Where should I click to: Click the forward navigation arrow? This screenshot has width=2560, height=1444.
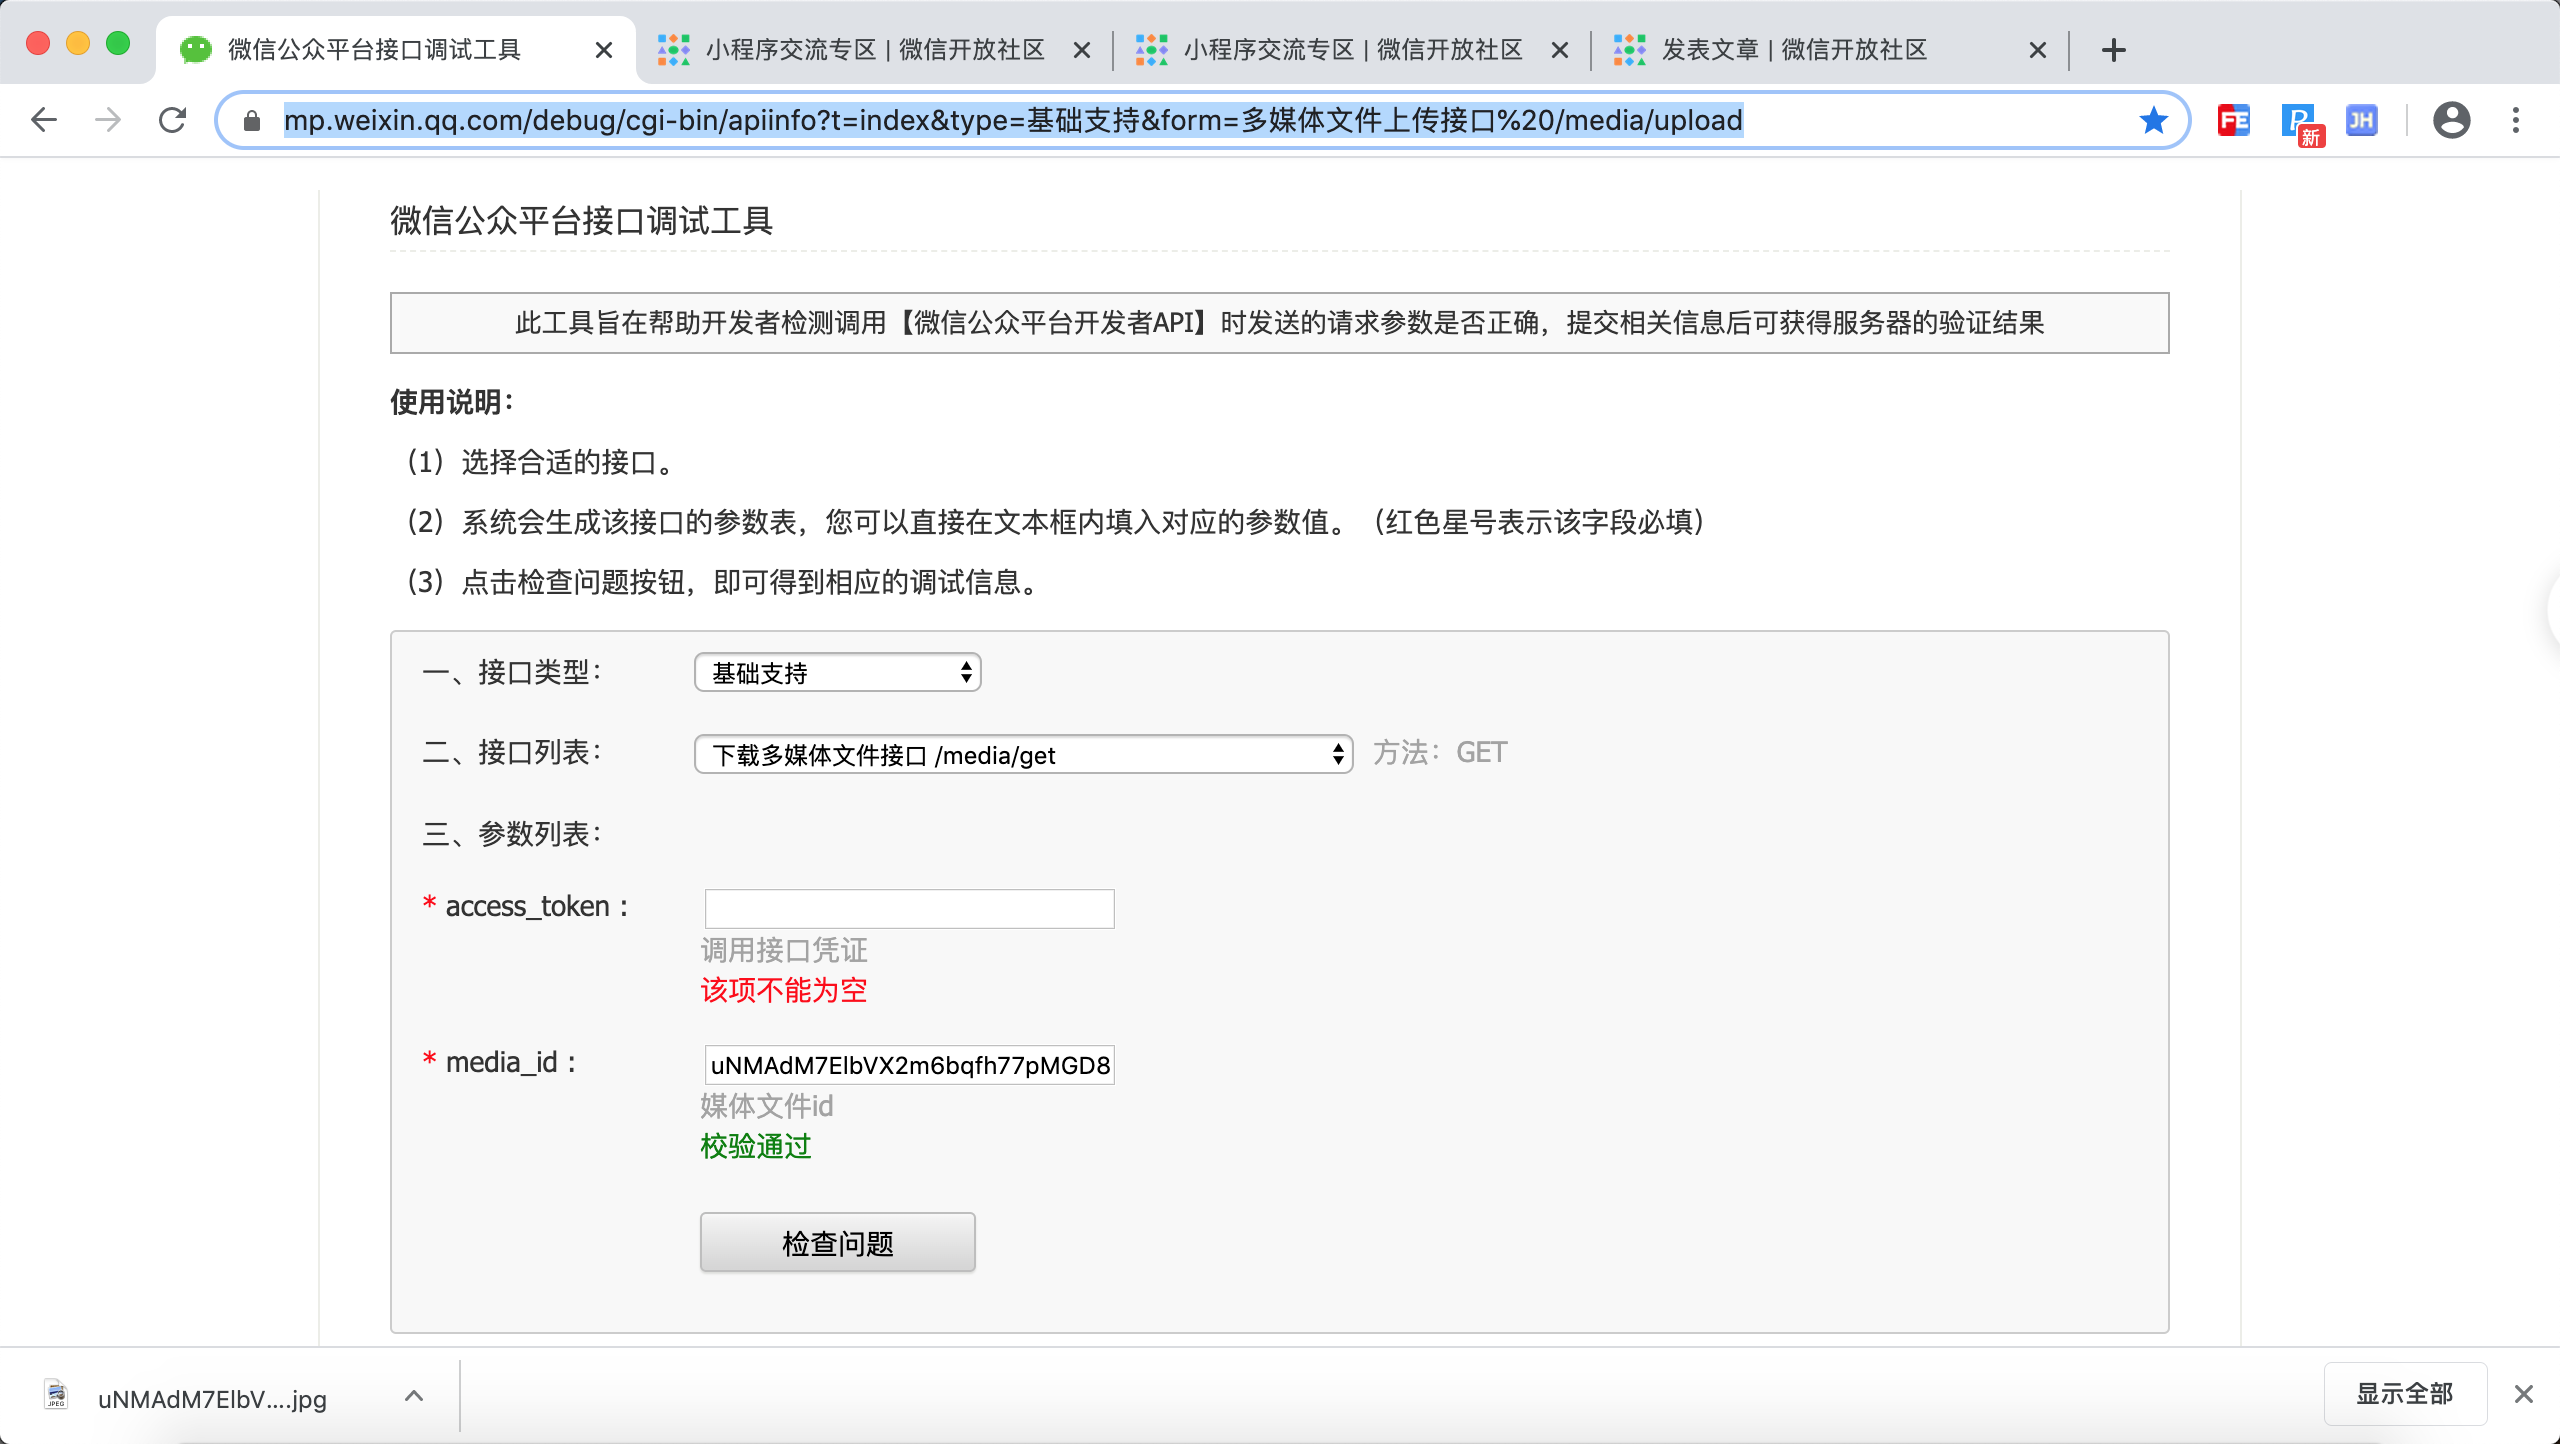(x=107, y=120)
